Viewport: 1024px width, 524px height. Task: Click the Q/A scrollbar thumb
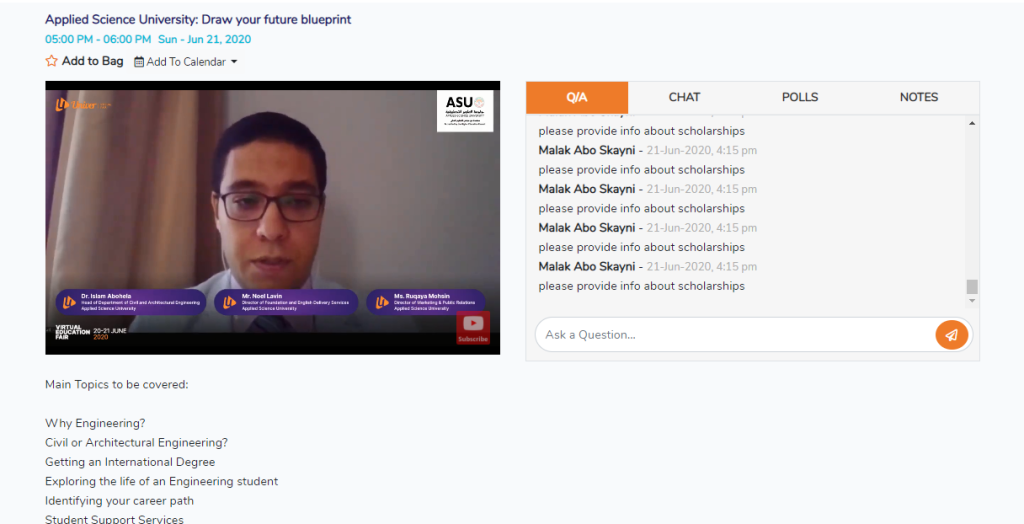972,286
